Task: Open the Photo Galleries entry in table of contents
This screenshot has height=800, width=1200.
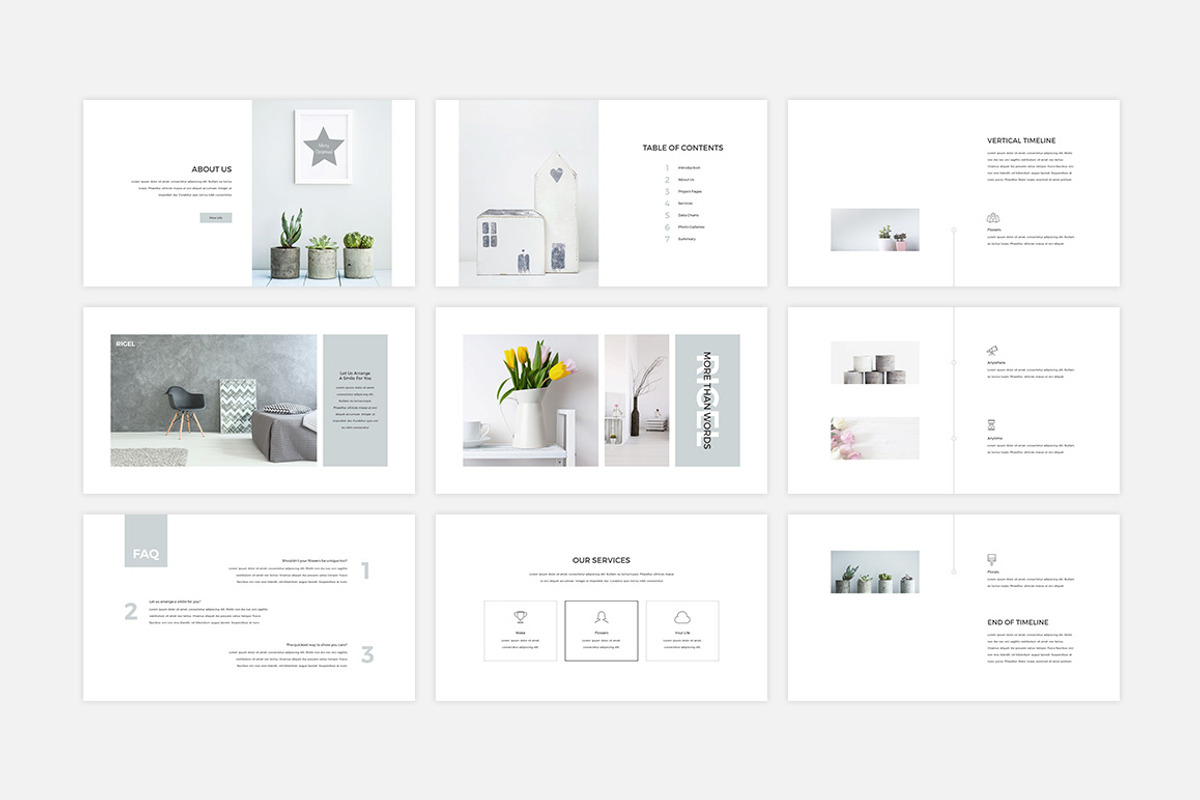Action: [x=691, y=227]
